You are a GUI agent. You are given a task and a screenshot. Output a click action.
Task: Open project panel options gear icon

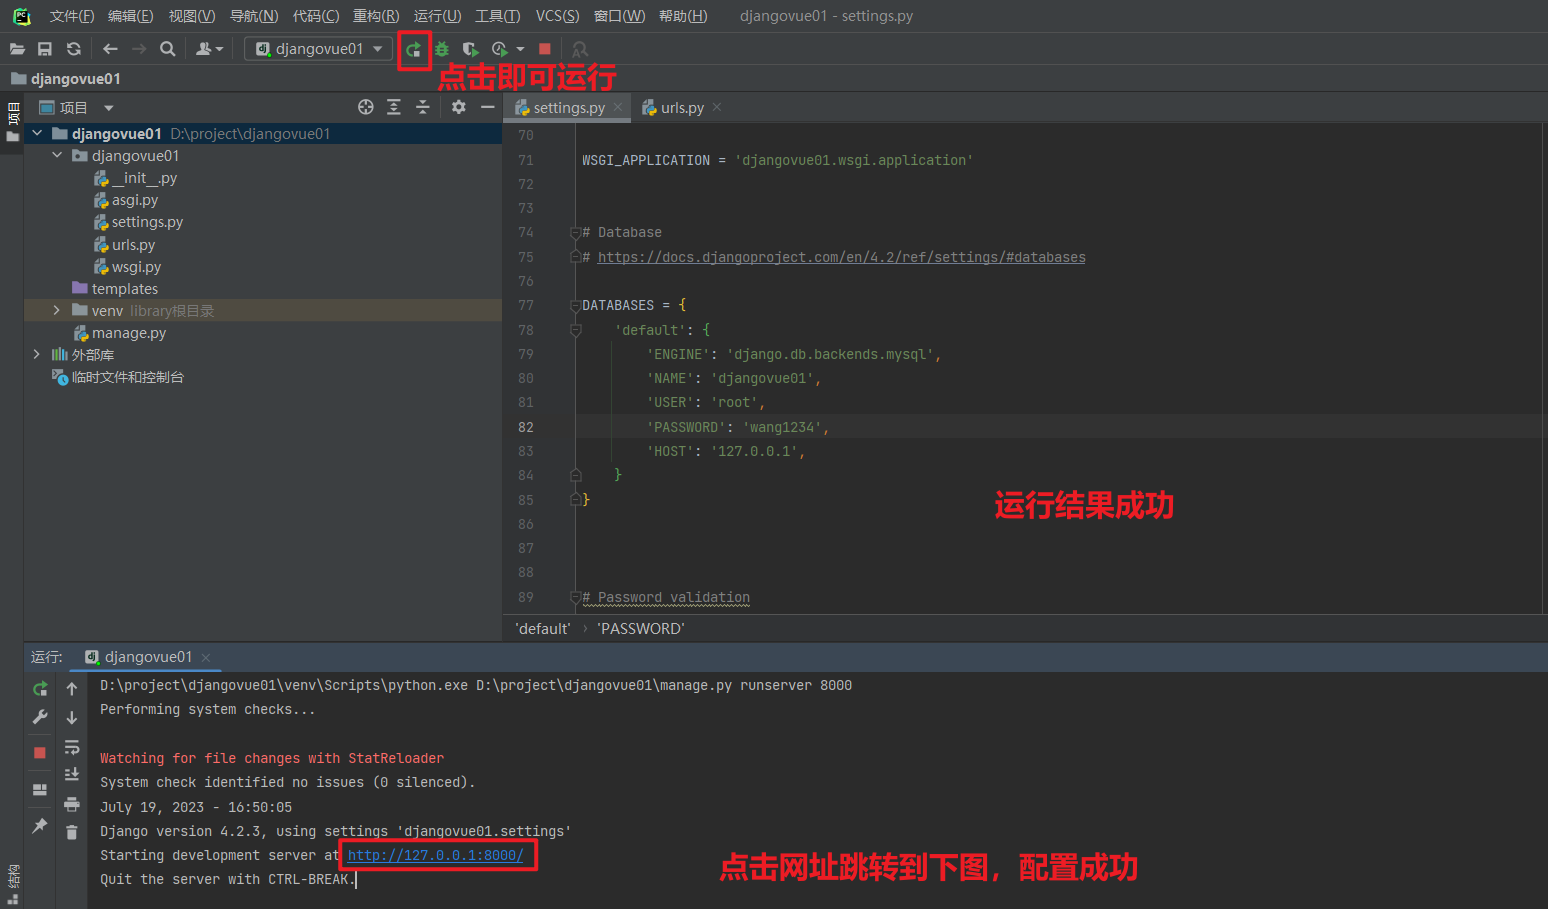point(459,107)
